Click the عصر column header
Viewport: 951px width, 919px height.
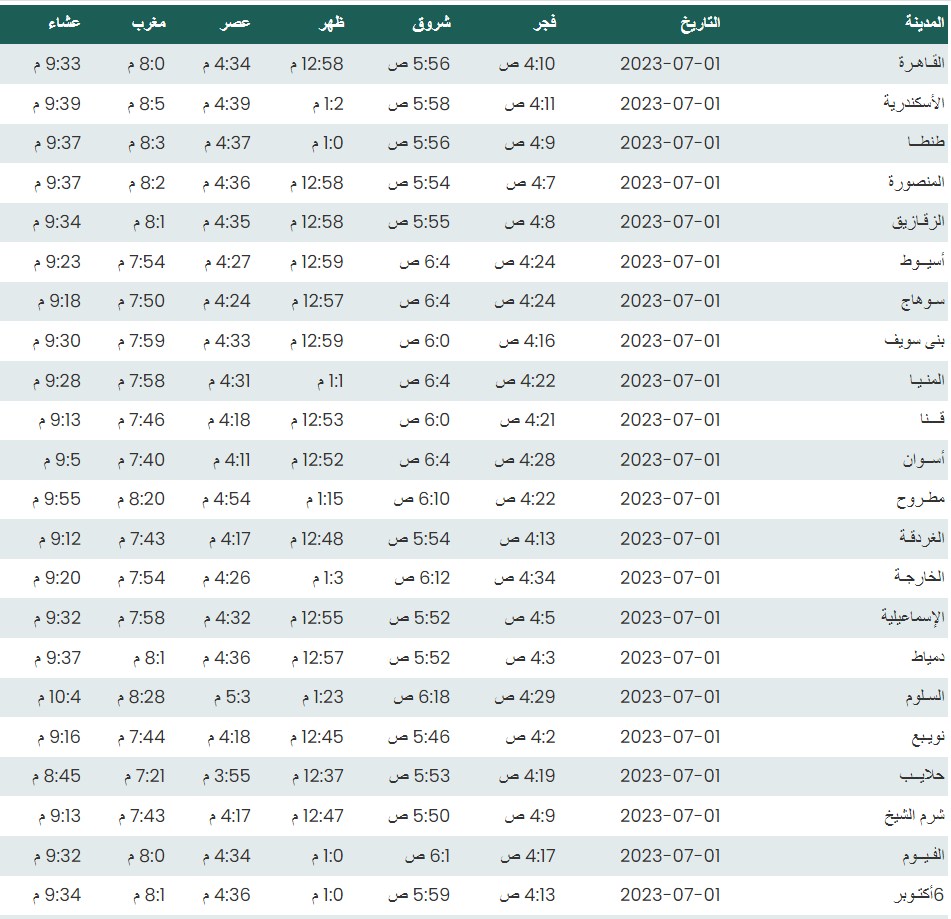(x=235, y=22)
